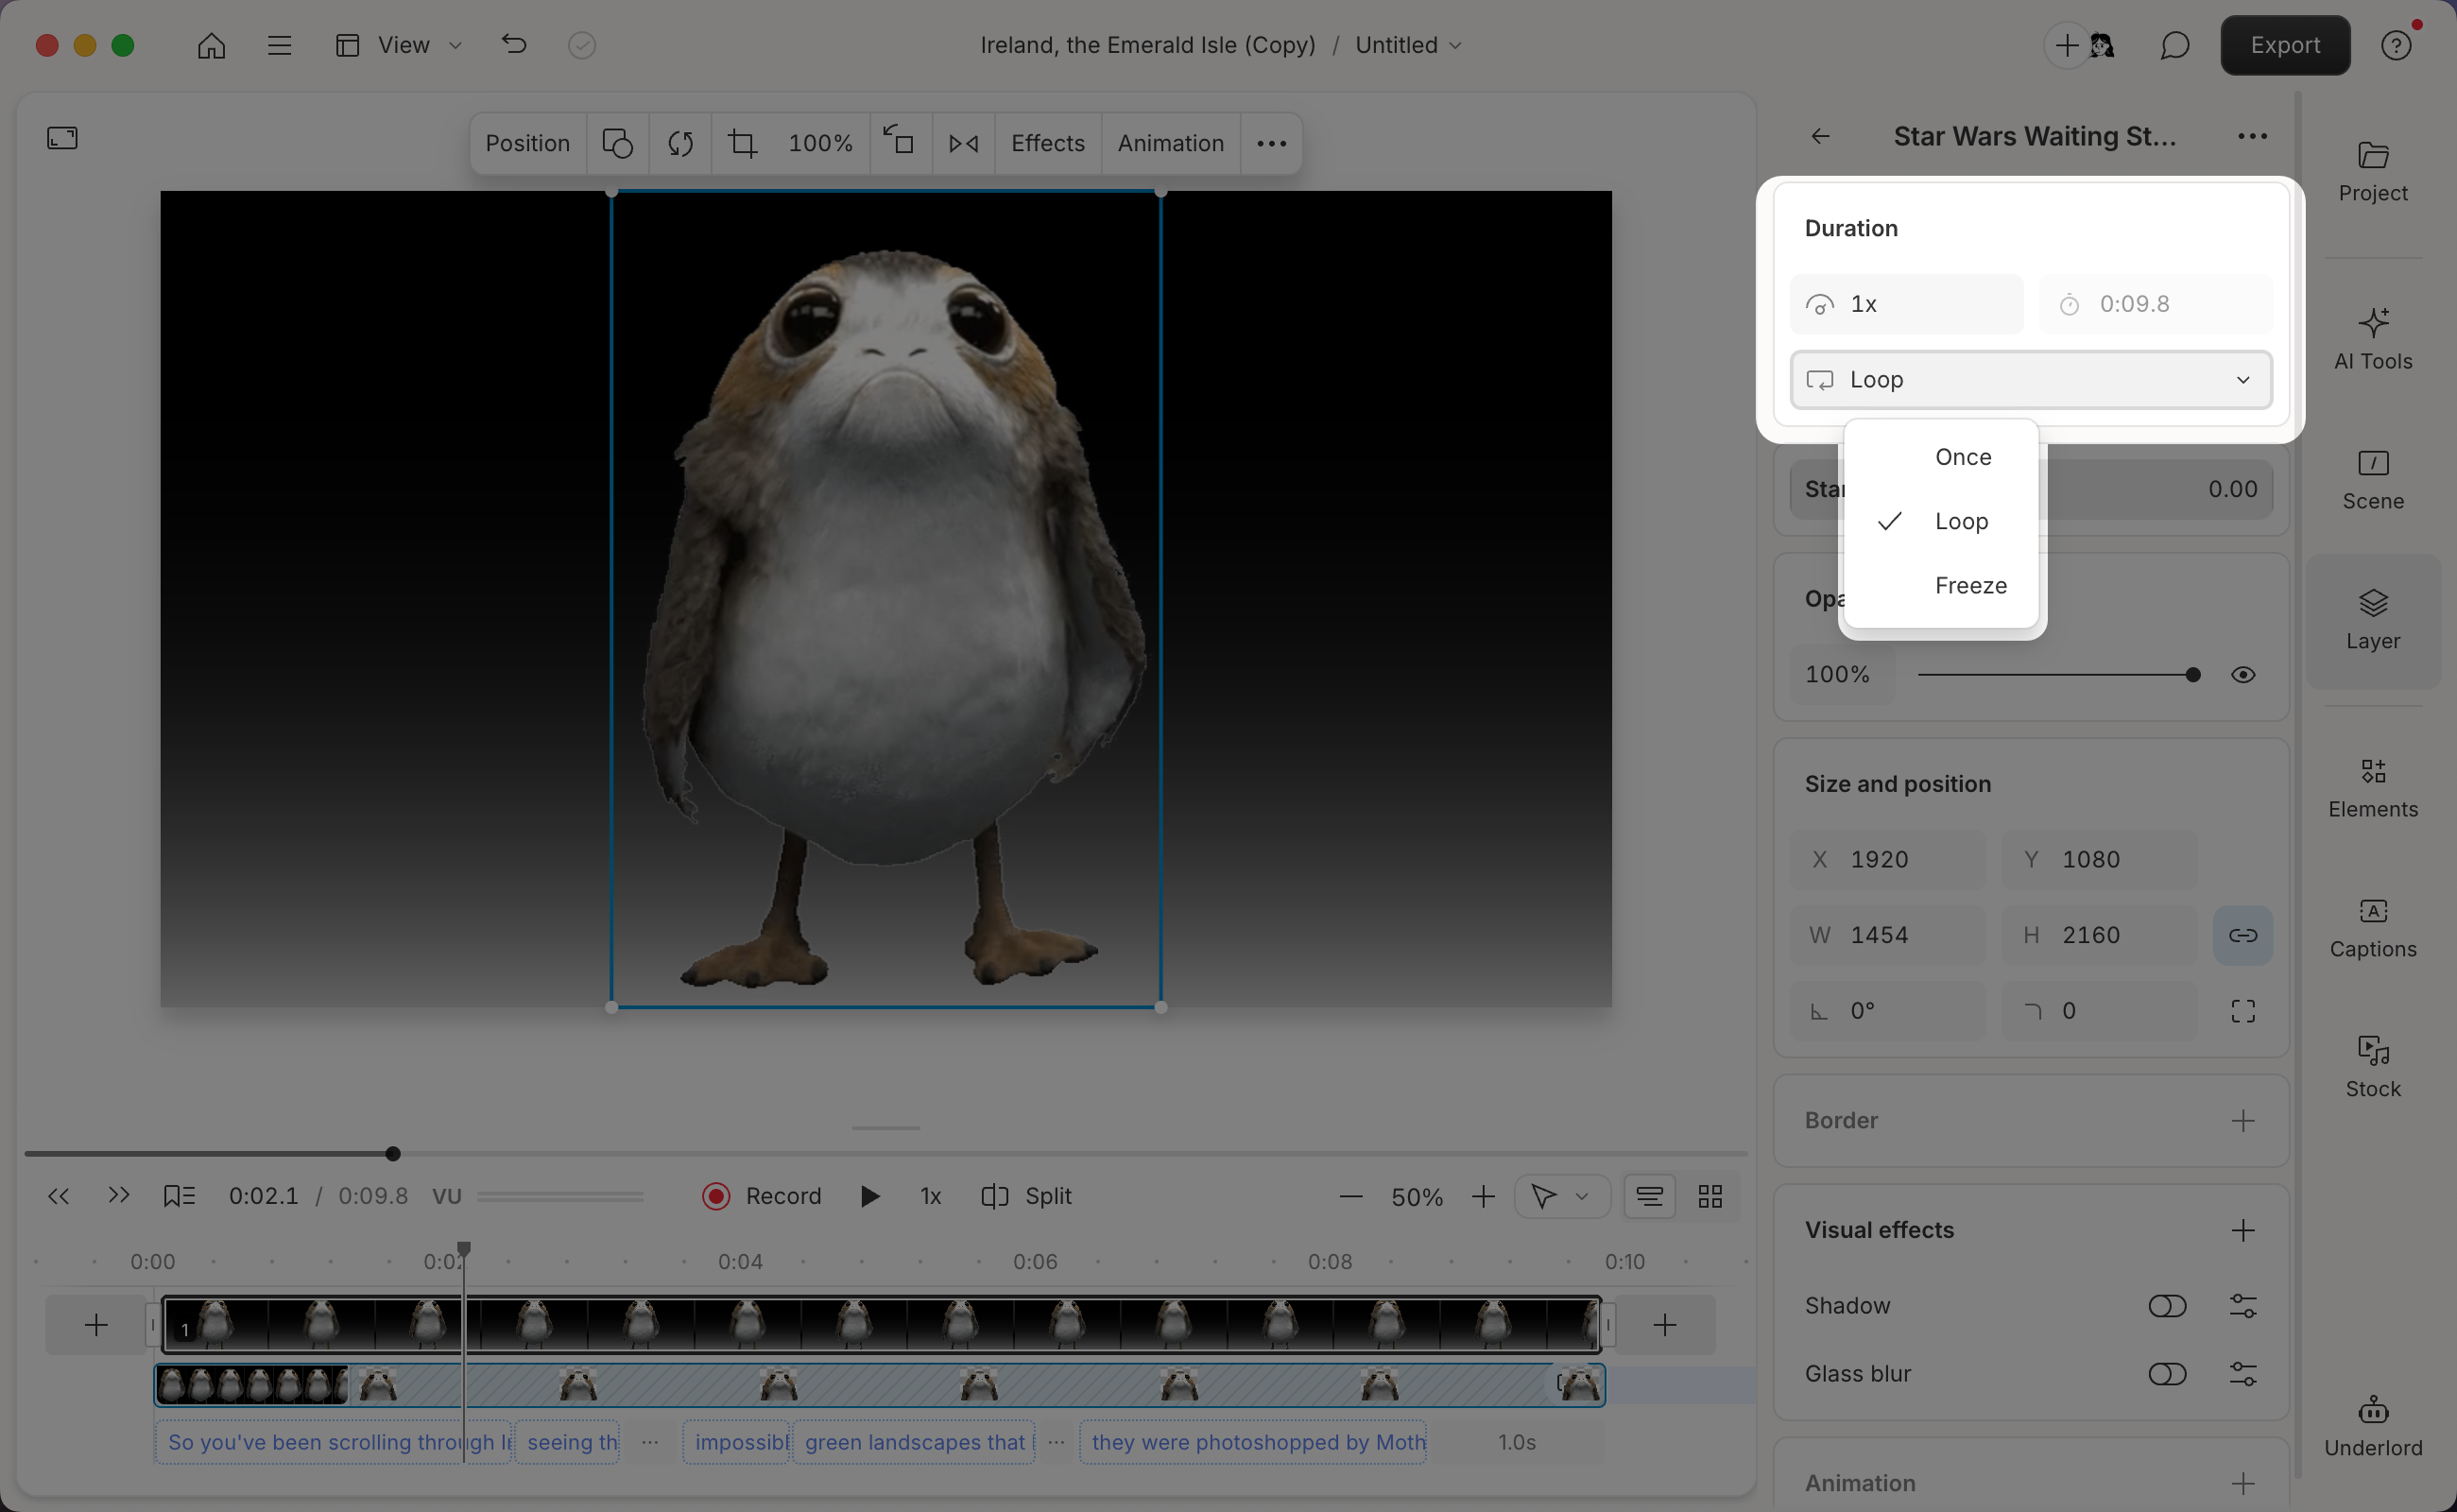
Task: Open the pointer tool selector dropdown
Action: (x=1561, y=1196)
